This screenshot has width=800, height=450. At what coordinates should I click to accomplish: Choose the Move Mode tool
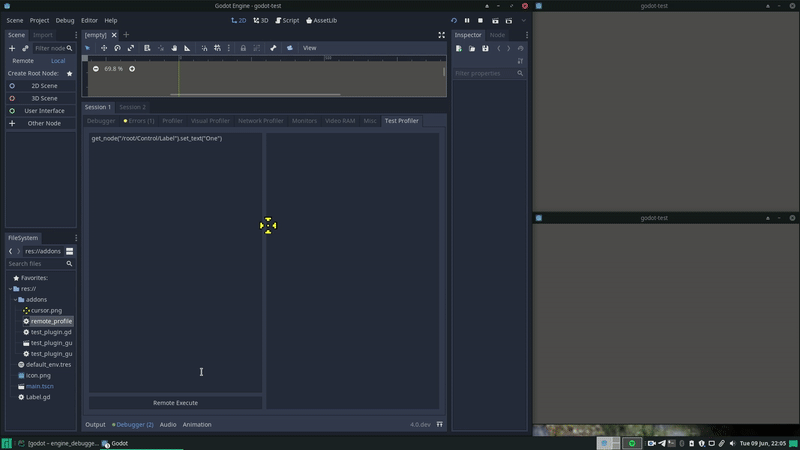[x=104, y=48]
